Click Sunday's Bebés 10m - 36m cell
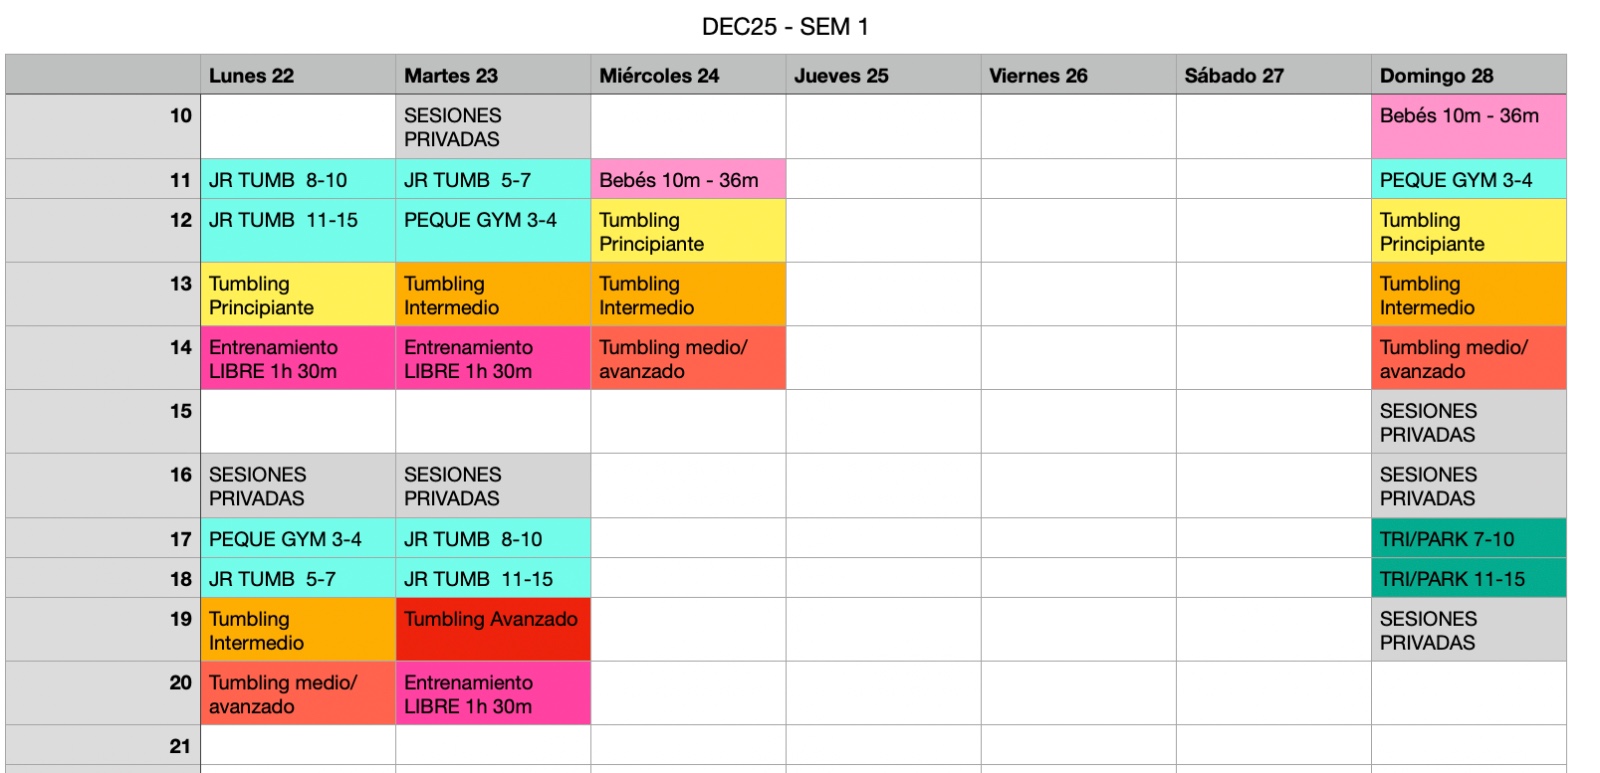 click(x=1467, y=126)
